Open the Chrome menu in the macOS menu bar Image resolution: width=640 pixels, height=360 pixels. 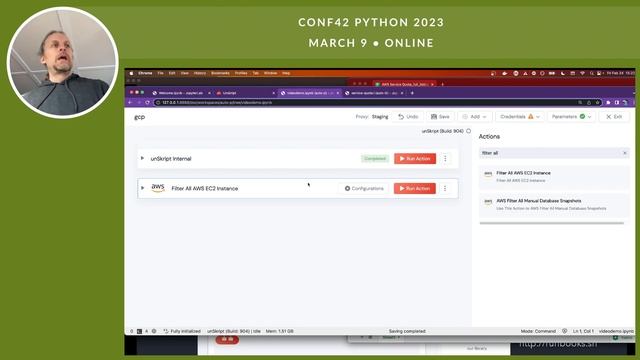click(x=145, y=73)
